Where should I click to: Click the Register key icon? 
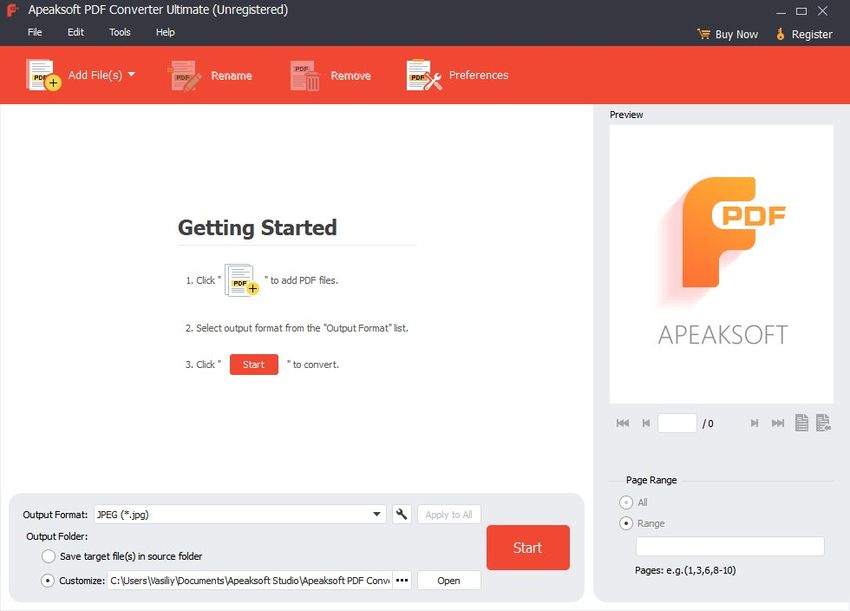pyautogui.click(x=780, y=34)
